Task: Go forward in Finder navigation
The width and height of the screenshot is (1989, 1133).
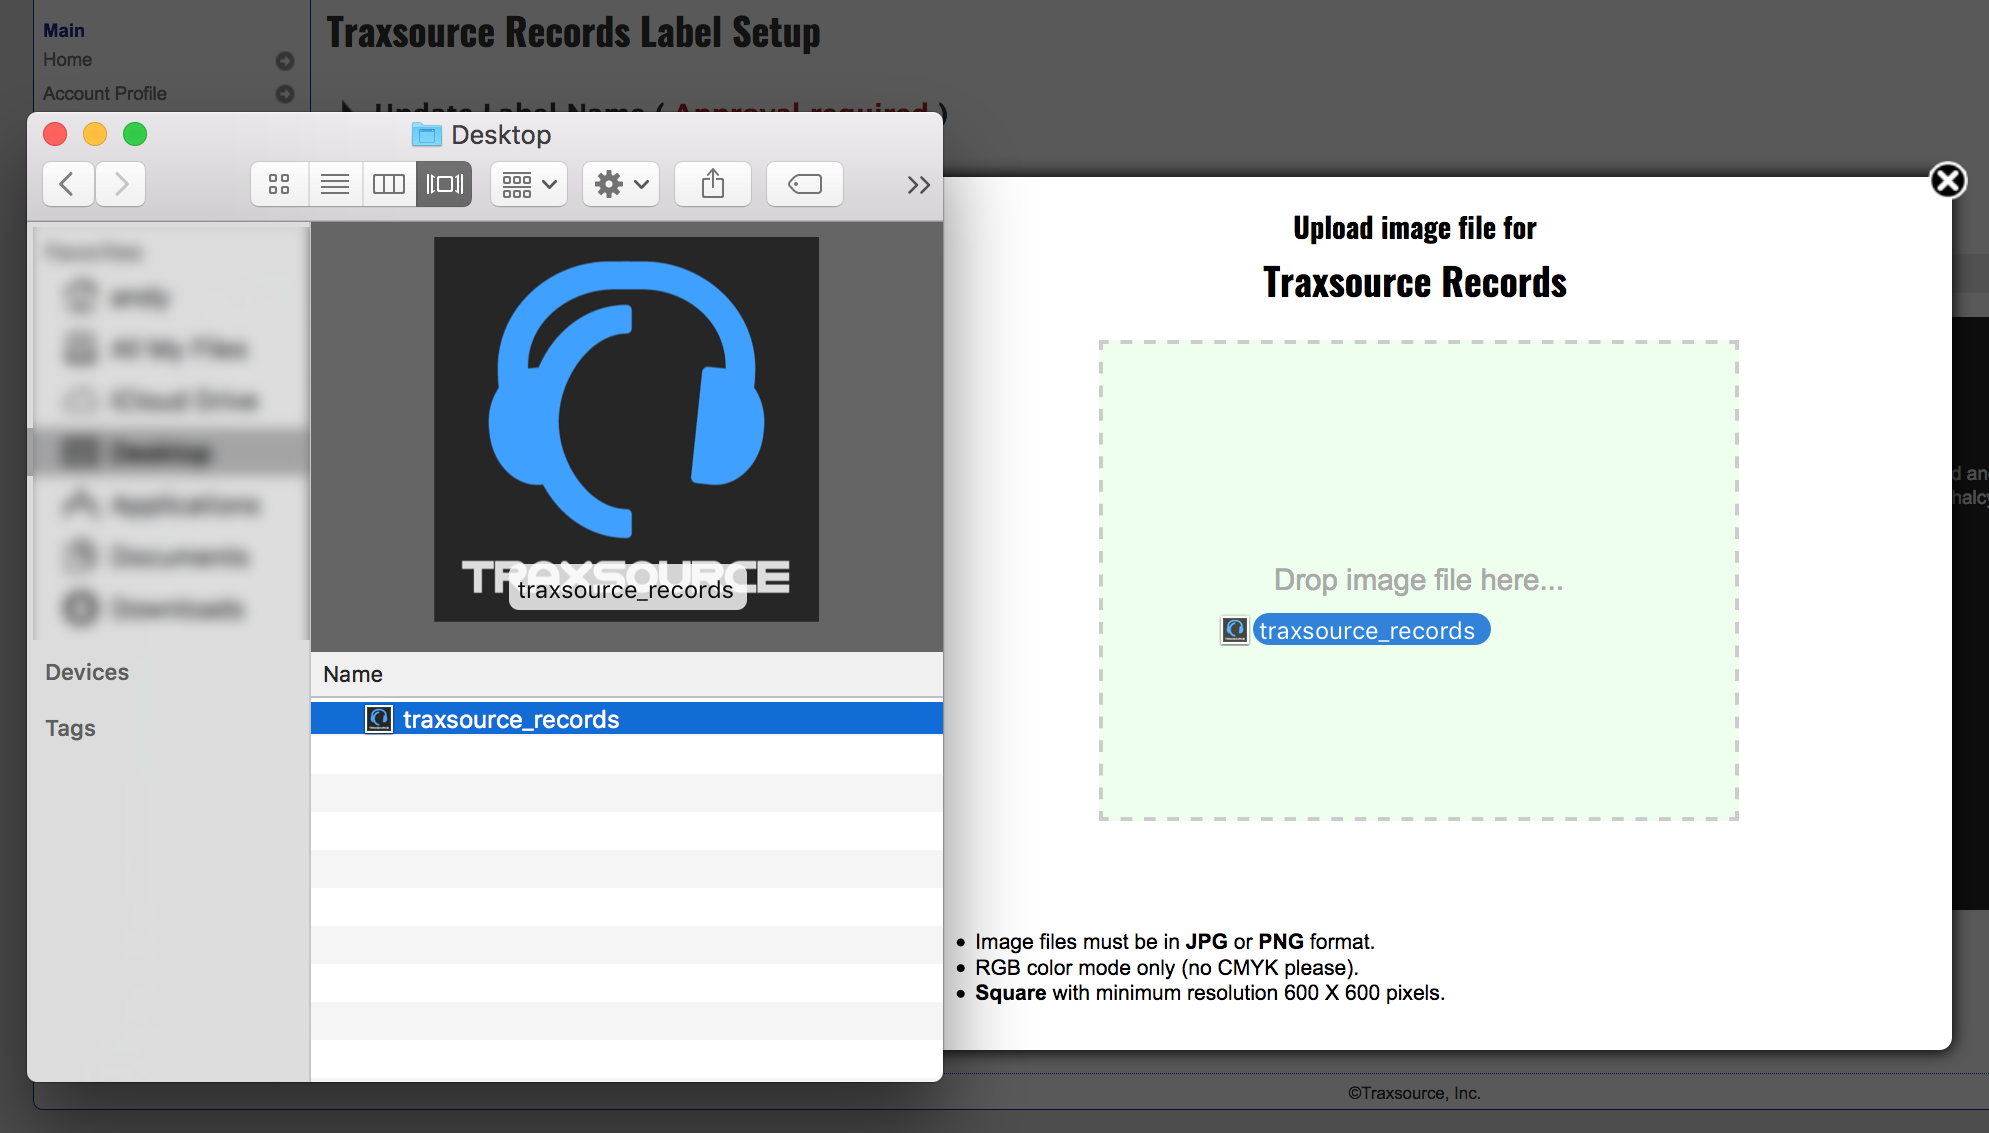Action: (x=121, y=184)
